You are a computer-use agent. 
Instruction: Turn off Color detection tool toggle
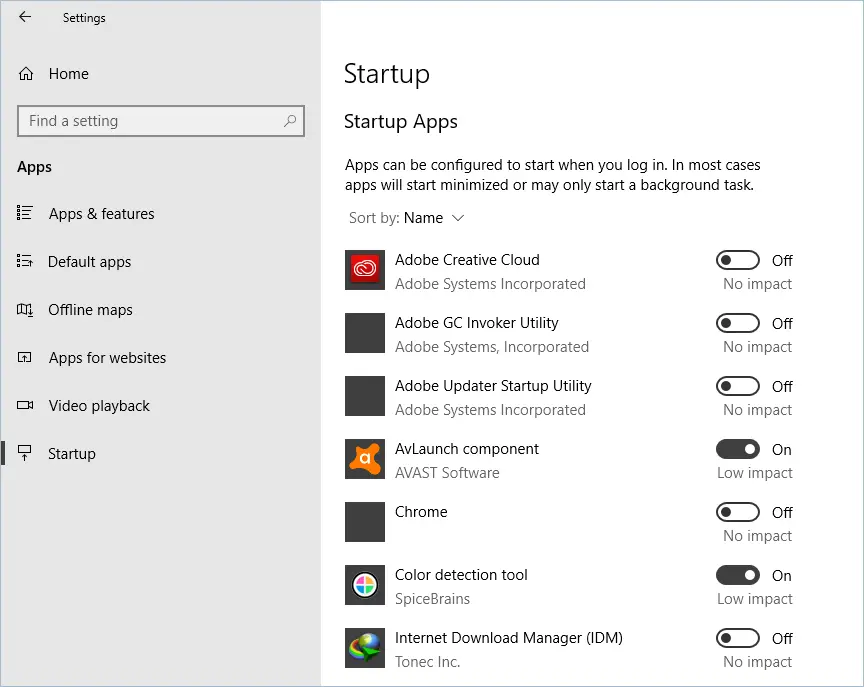point(738,575)
